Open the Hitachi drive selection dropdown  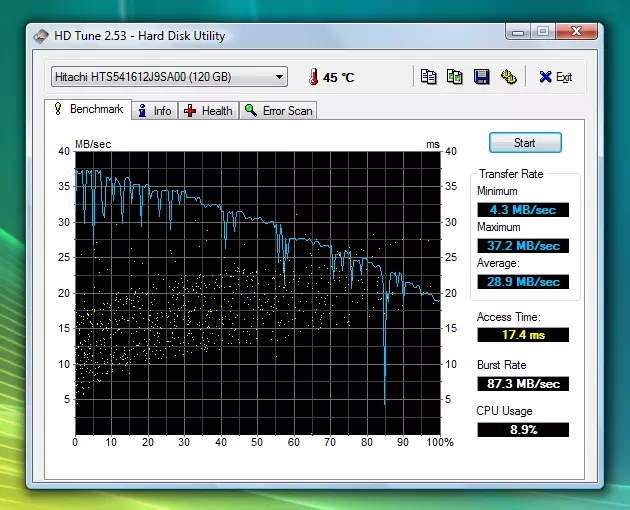coord(169,77)
